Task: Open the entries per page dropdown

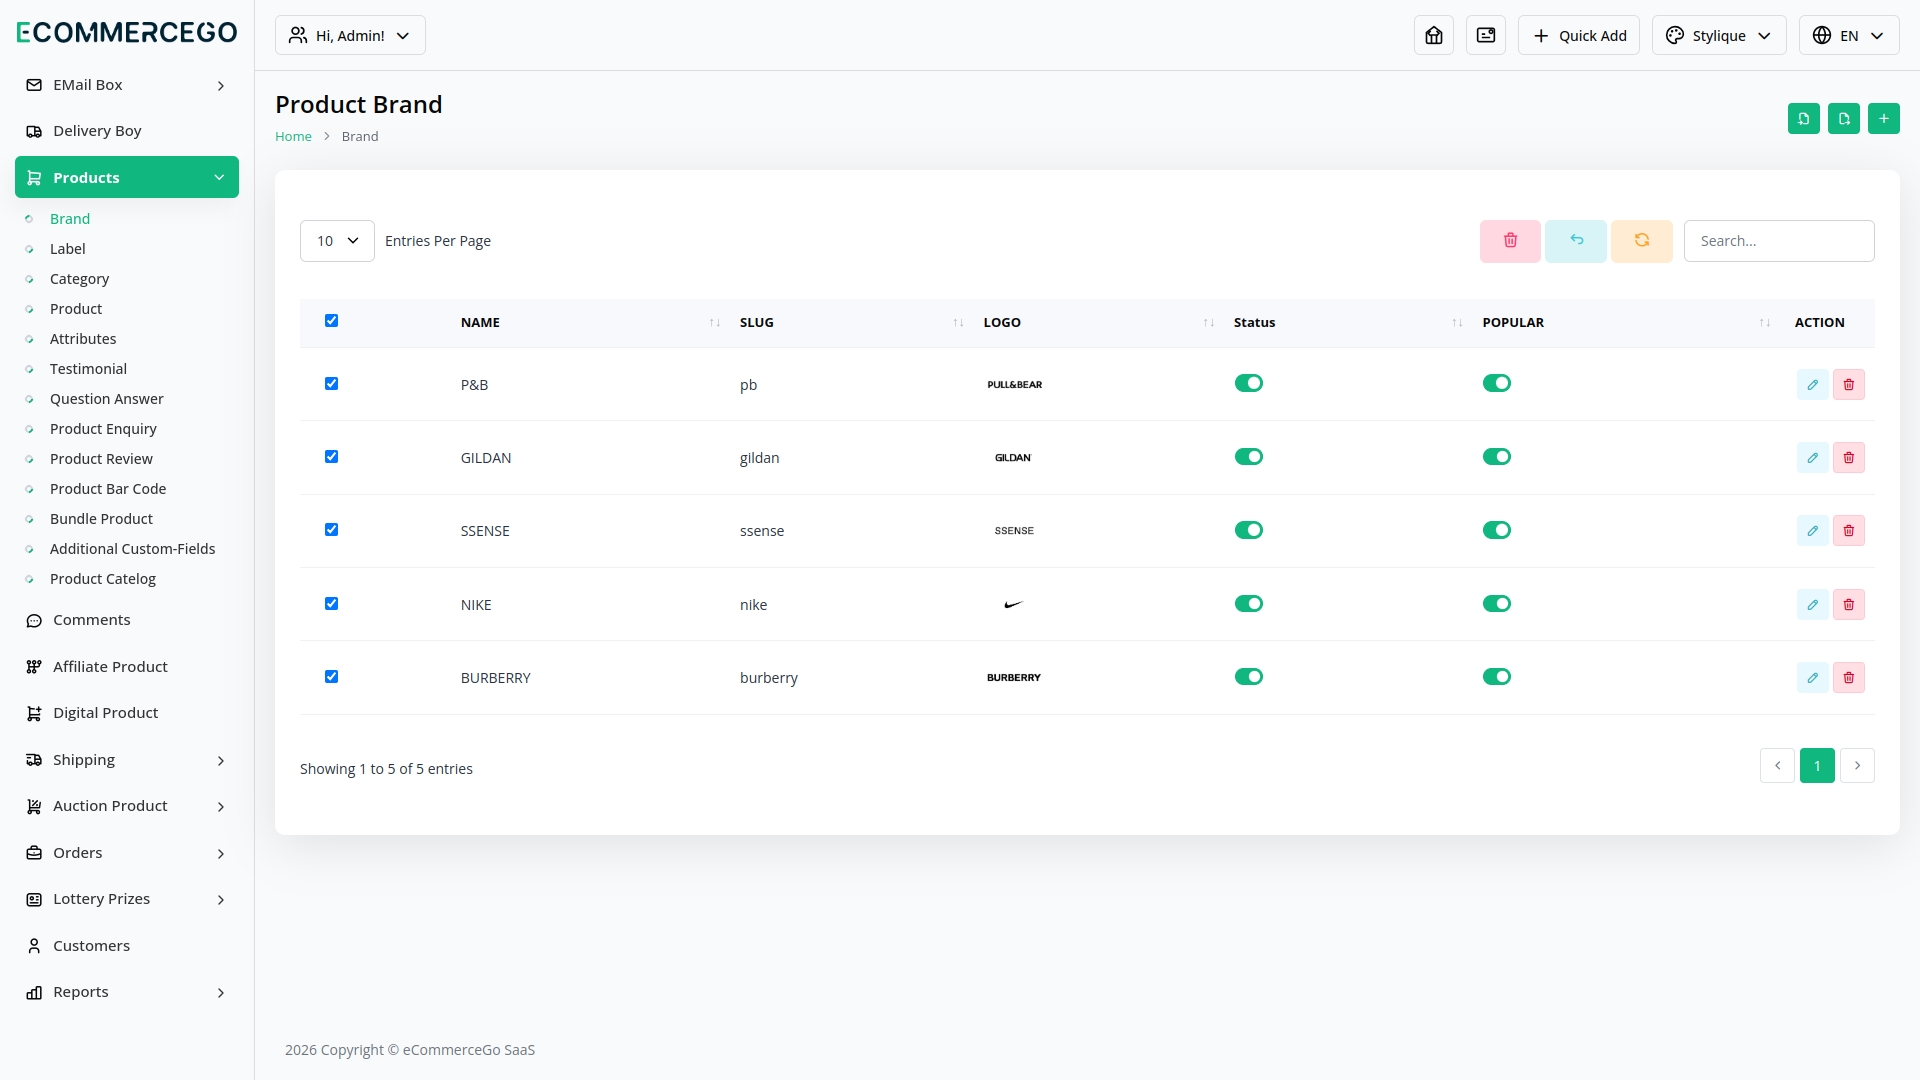Action: 337,241
